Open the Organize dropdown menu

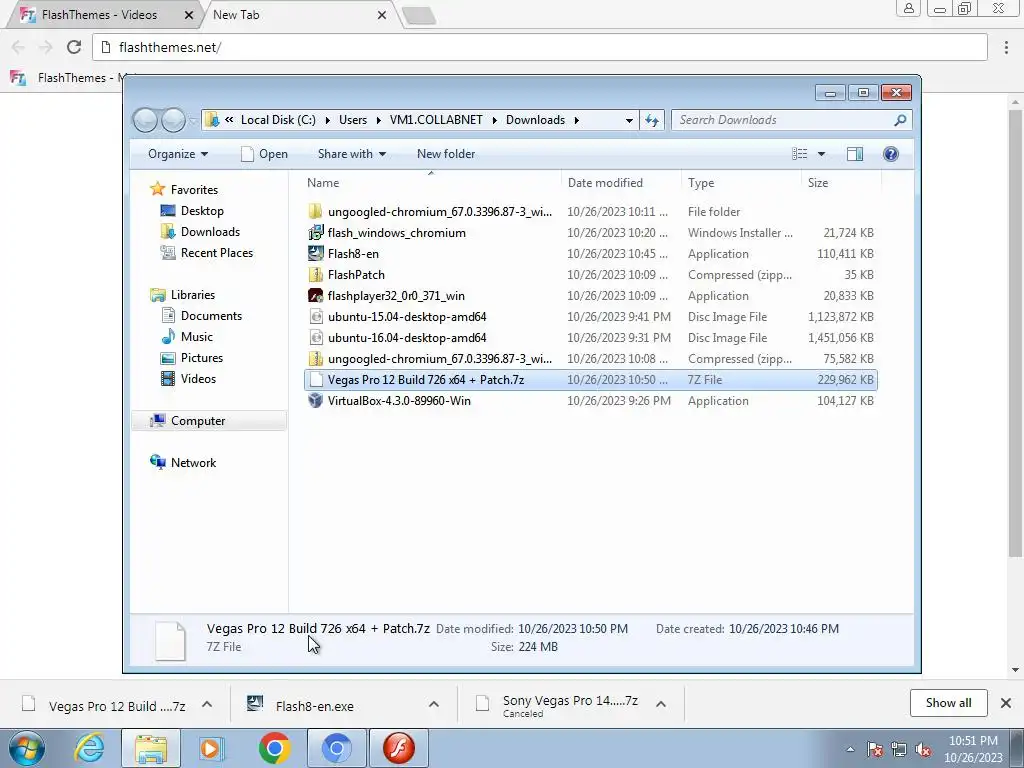[x=178, y=154]
